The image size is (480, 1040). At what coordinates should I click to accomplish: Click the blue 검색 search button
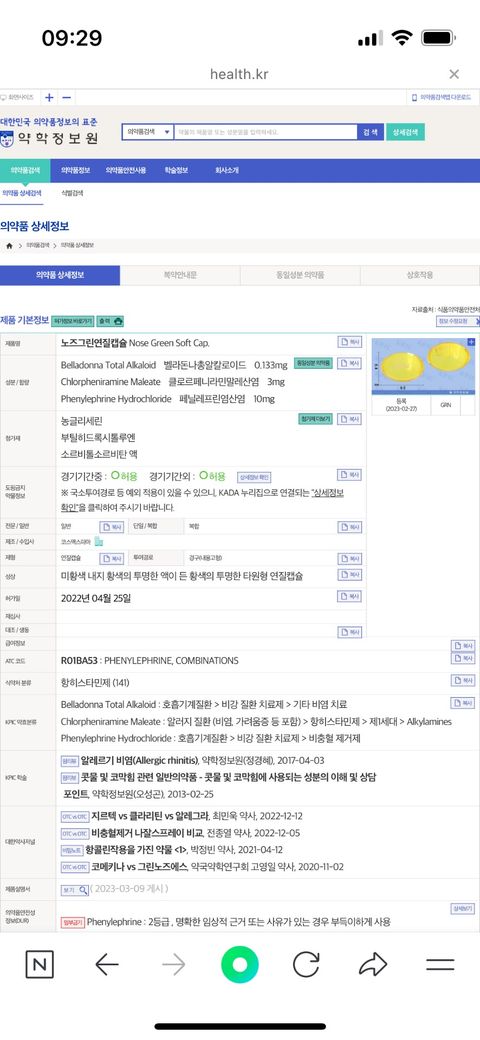point(370,132)
